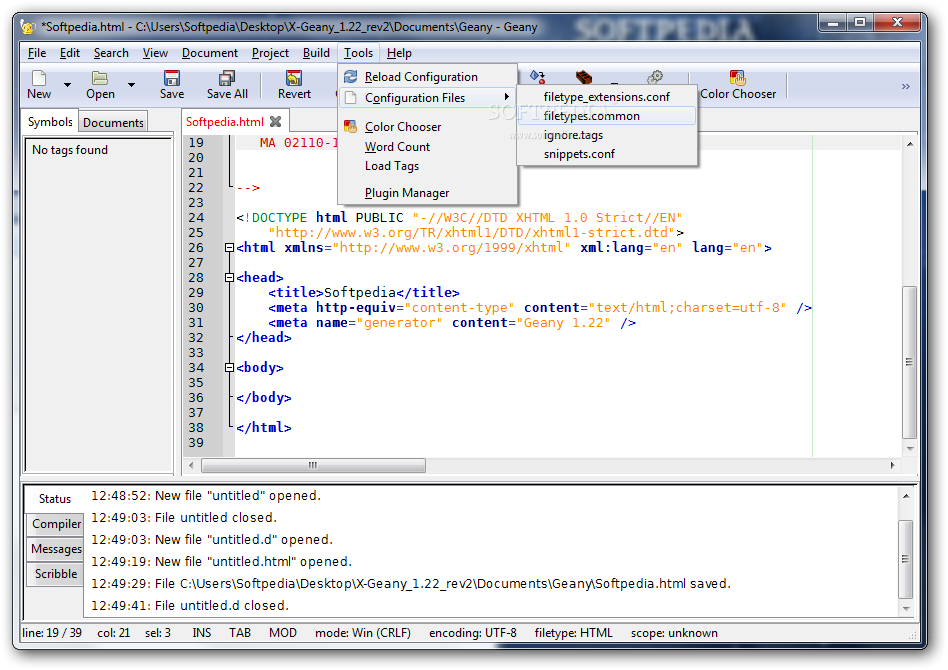Click "No tags found" in Symbols panel

(x=70, y=150)
